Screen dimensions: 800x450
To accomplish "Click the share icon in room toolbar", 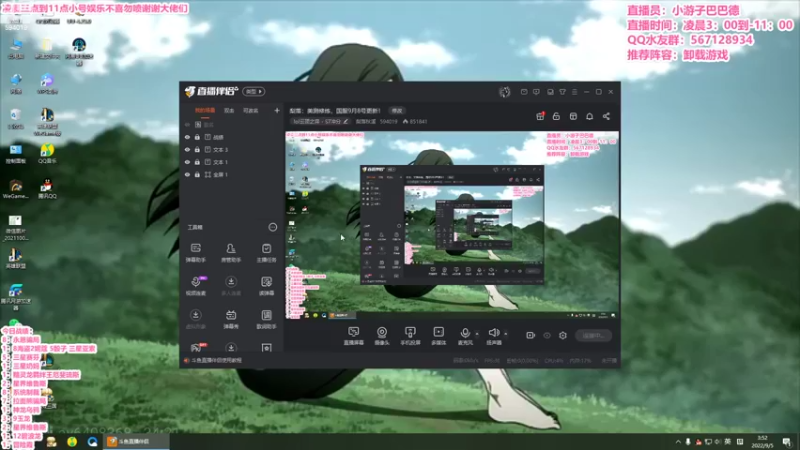I will point(606,116).
